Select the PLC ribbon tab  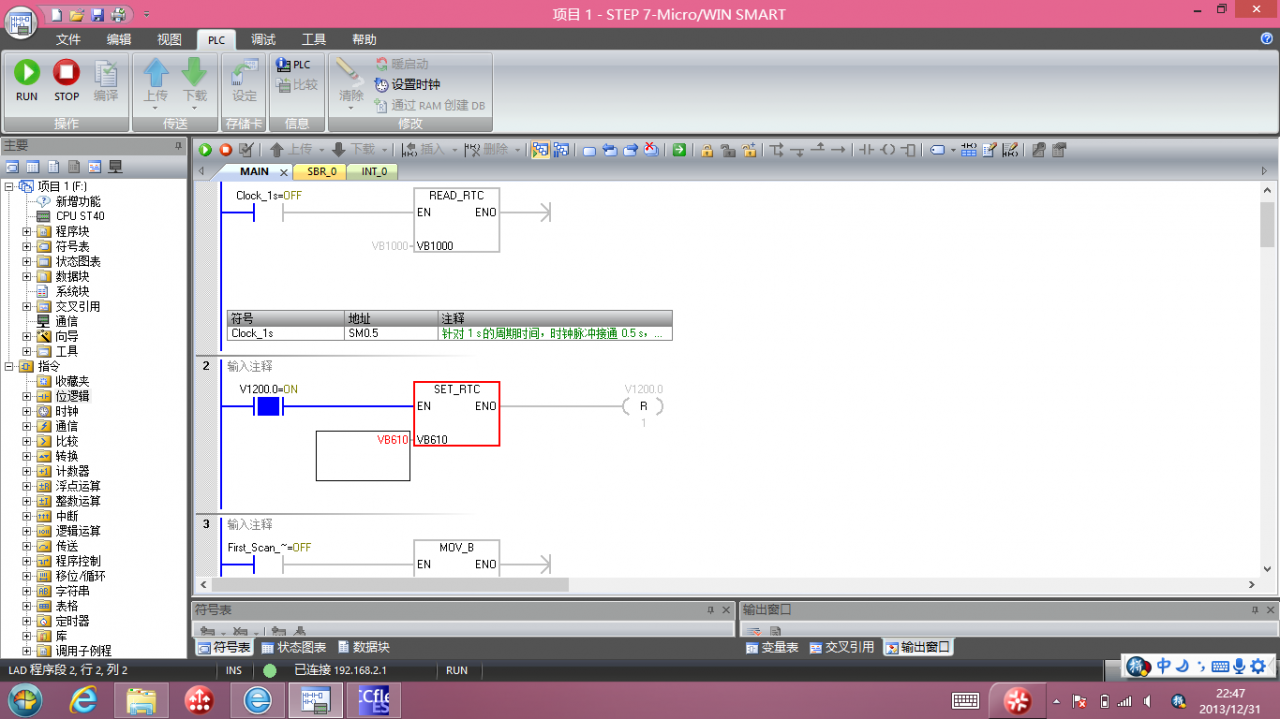tap(216, 40)
